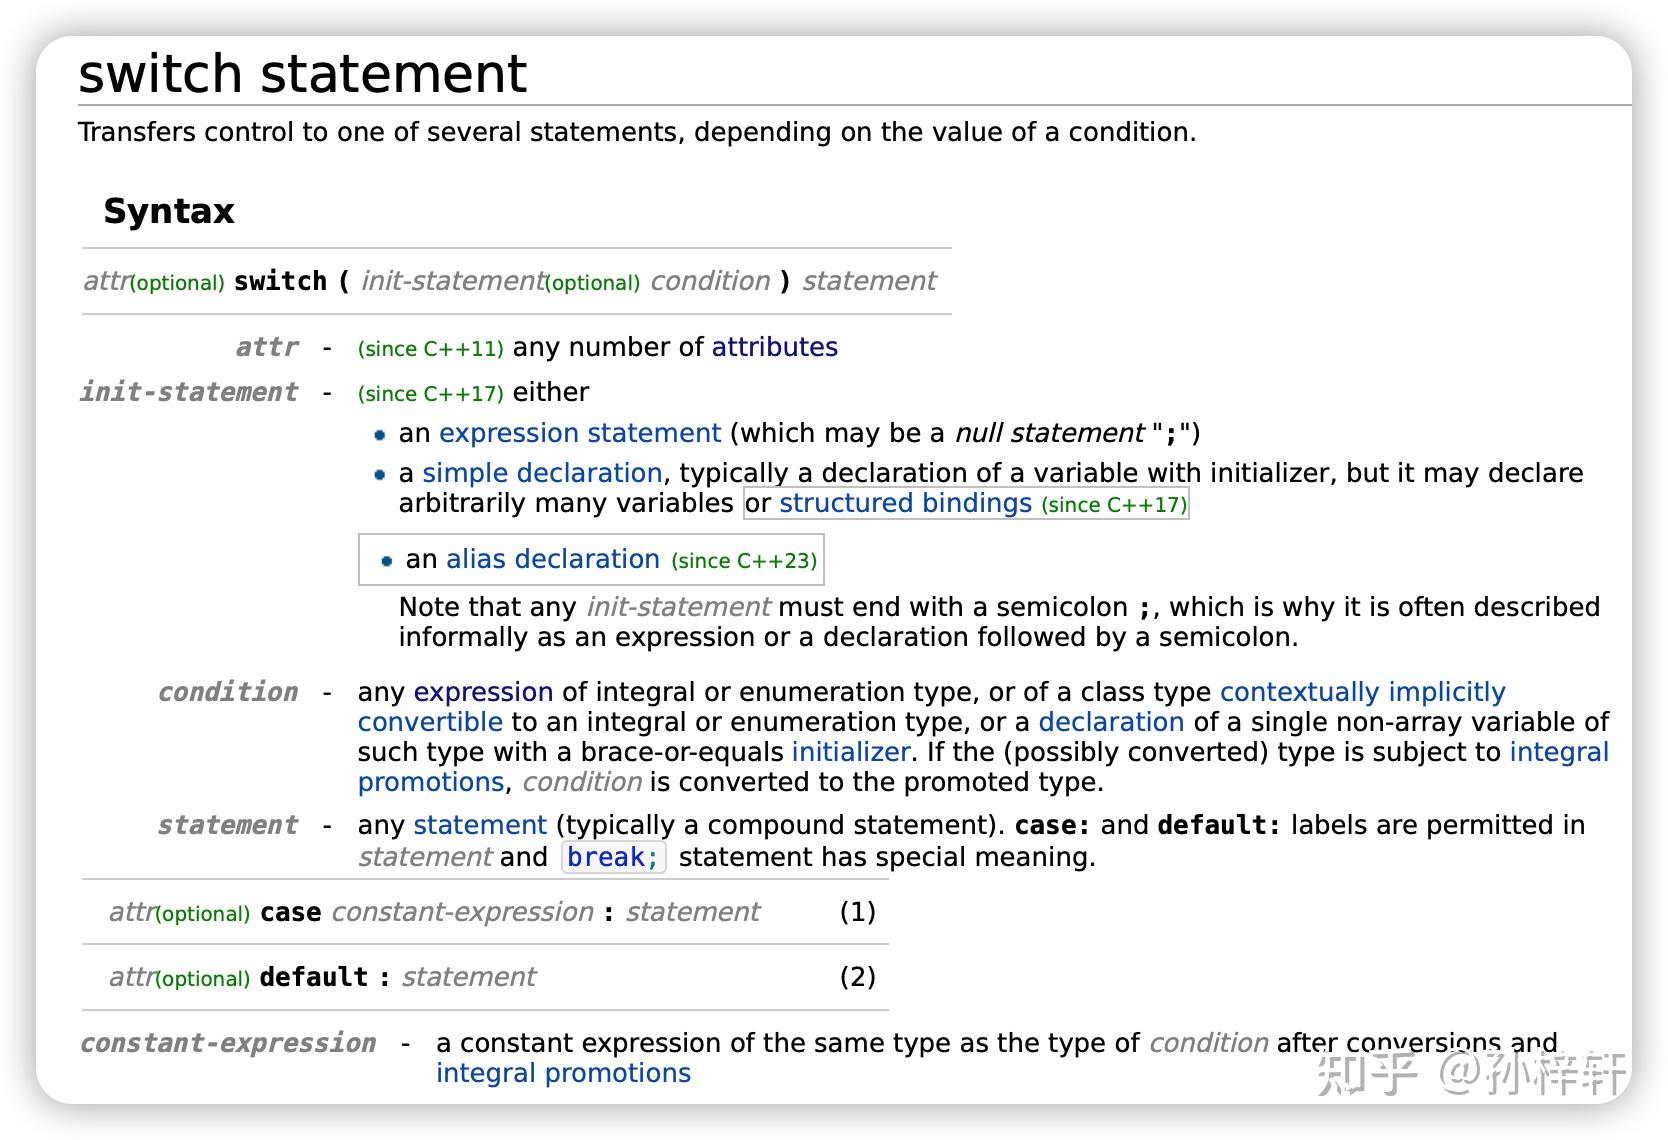
Task: Follow the 'structured bindings' link
Action: 905,503
